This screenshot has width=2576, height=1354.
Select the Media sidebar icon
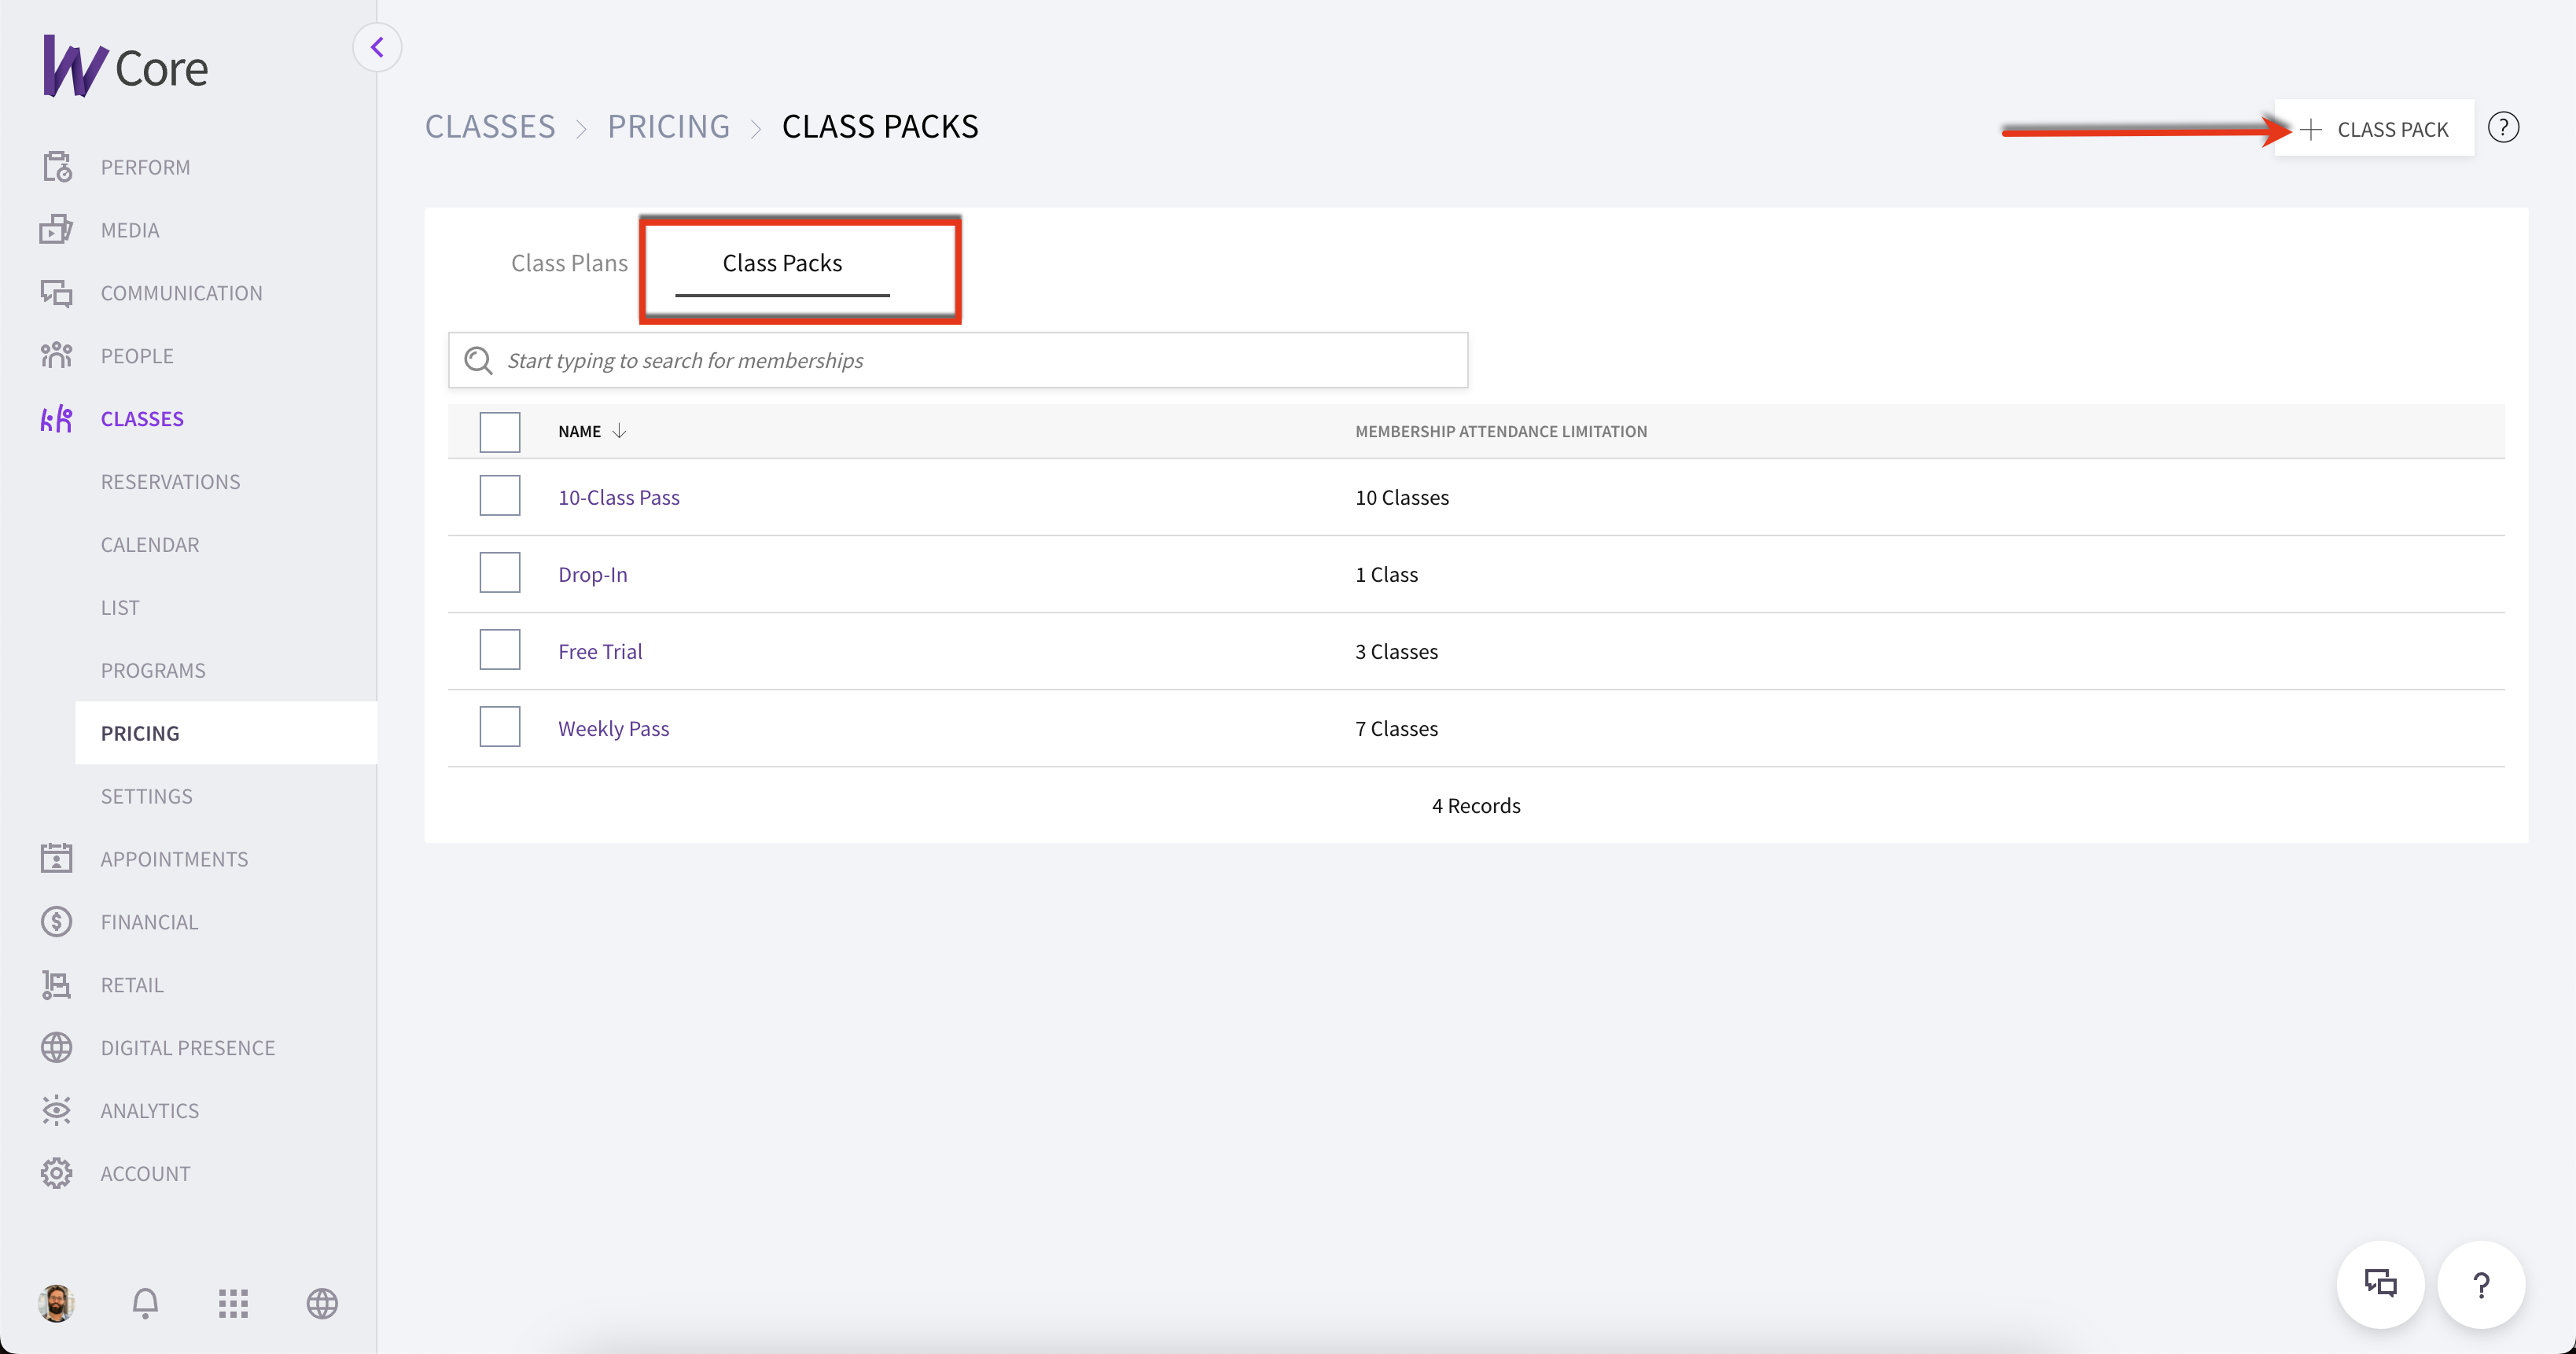[57, 229]
